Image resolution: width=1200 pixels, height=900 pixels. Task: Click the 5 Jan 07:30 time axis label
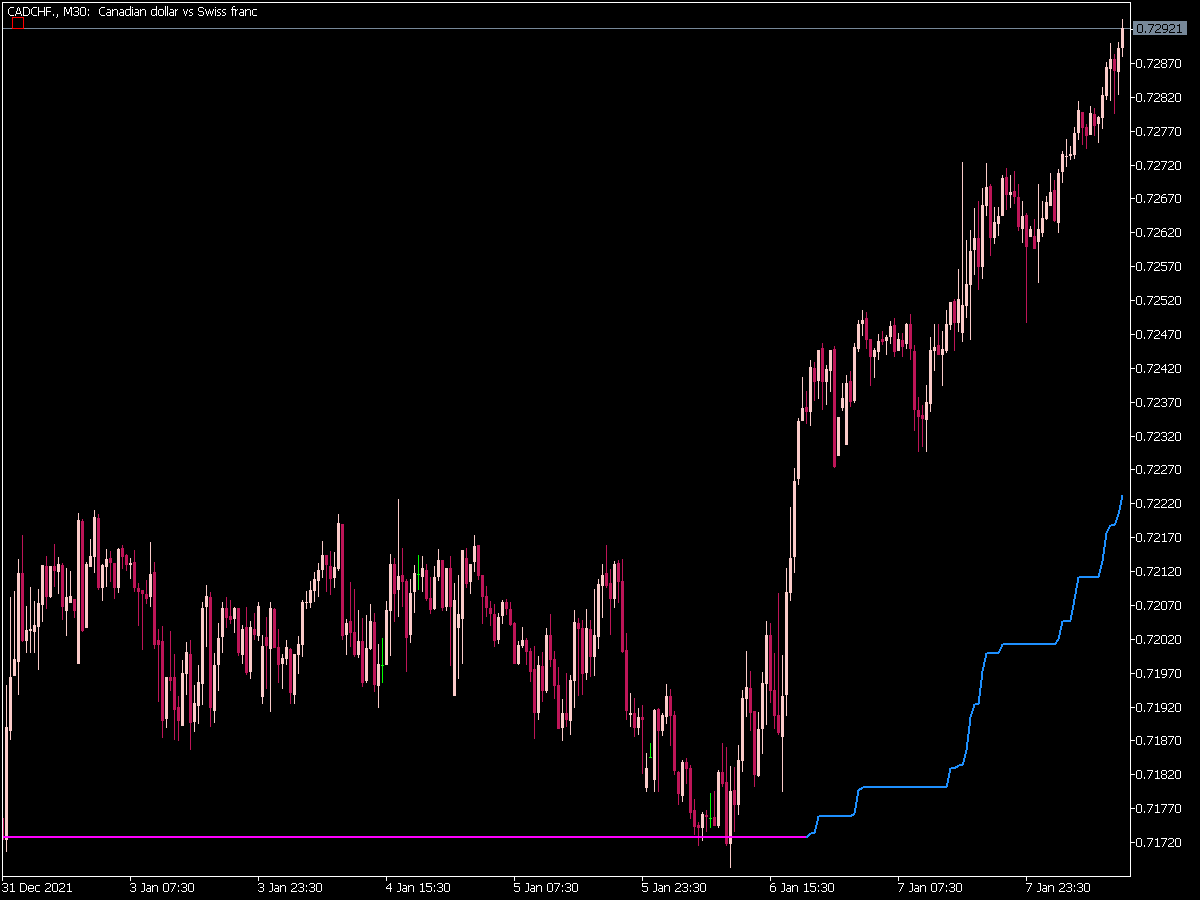(x=546, y=887)
